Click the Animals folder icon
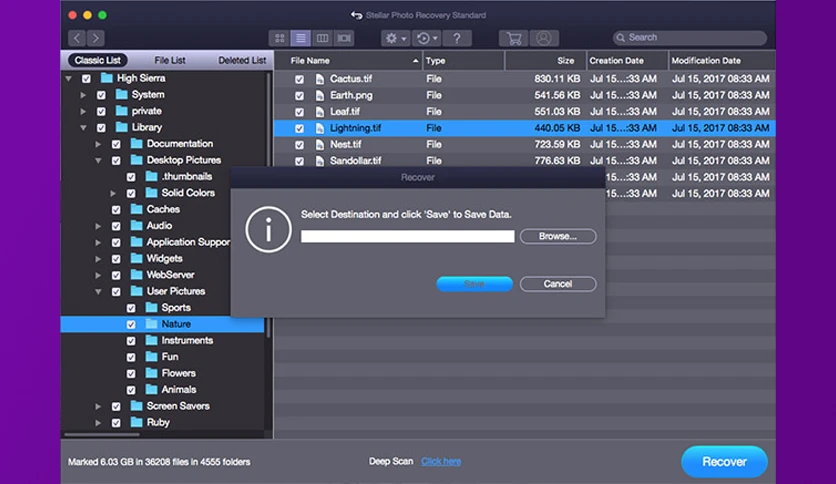 pyautogui.click(x=151, y=390)
